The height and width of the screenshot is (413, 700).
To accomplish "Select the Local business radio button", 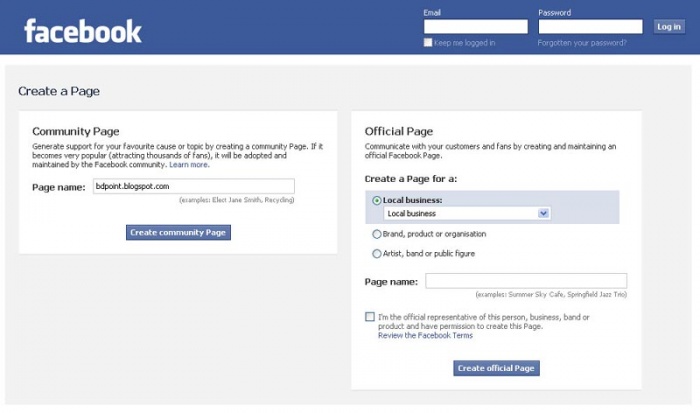I will 377,200.
